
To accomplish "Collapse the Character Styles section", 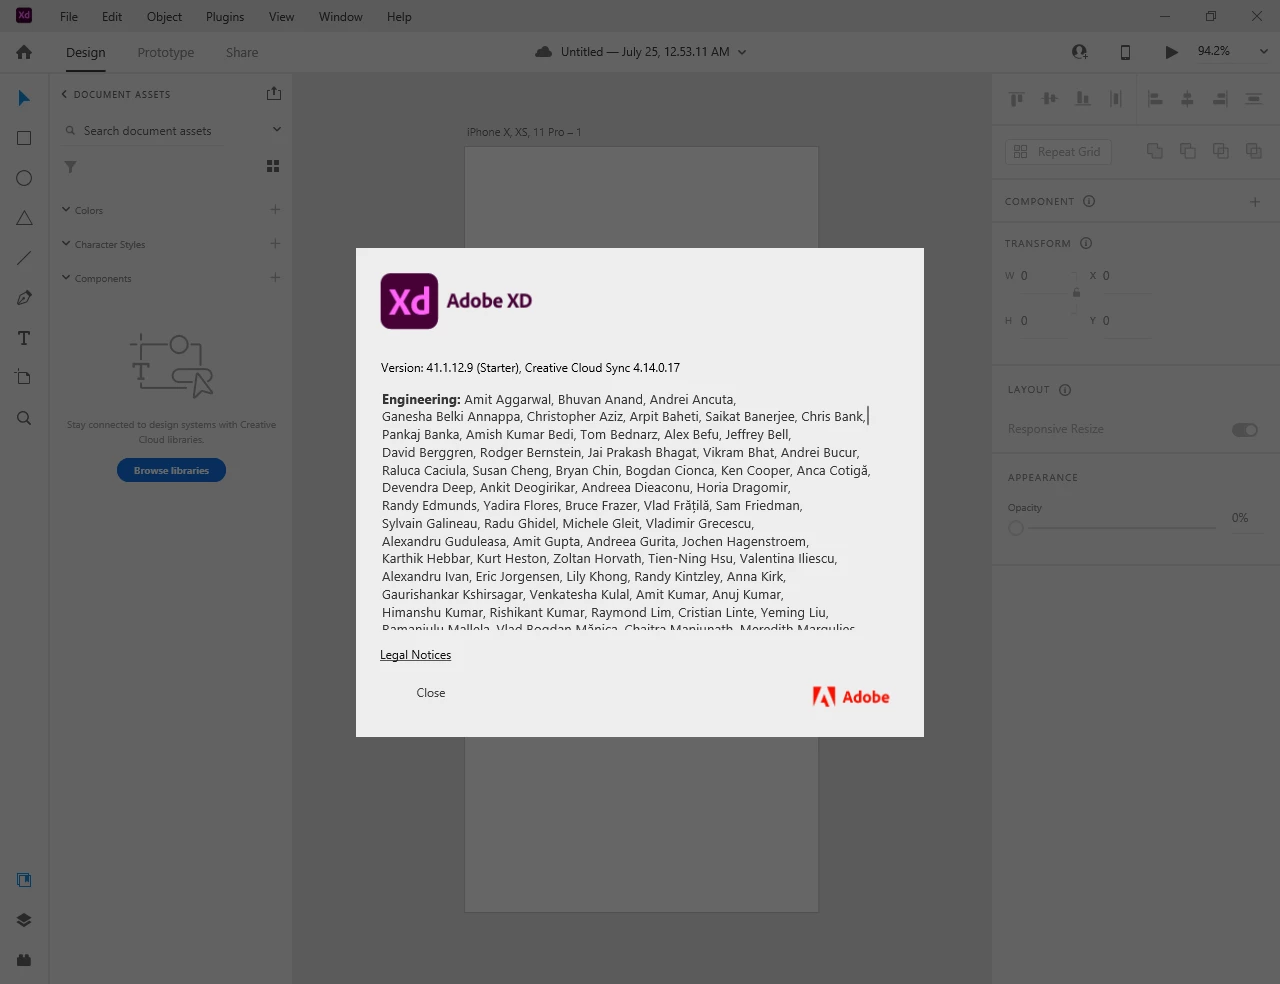I will [x=66, y=244].
